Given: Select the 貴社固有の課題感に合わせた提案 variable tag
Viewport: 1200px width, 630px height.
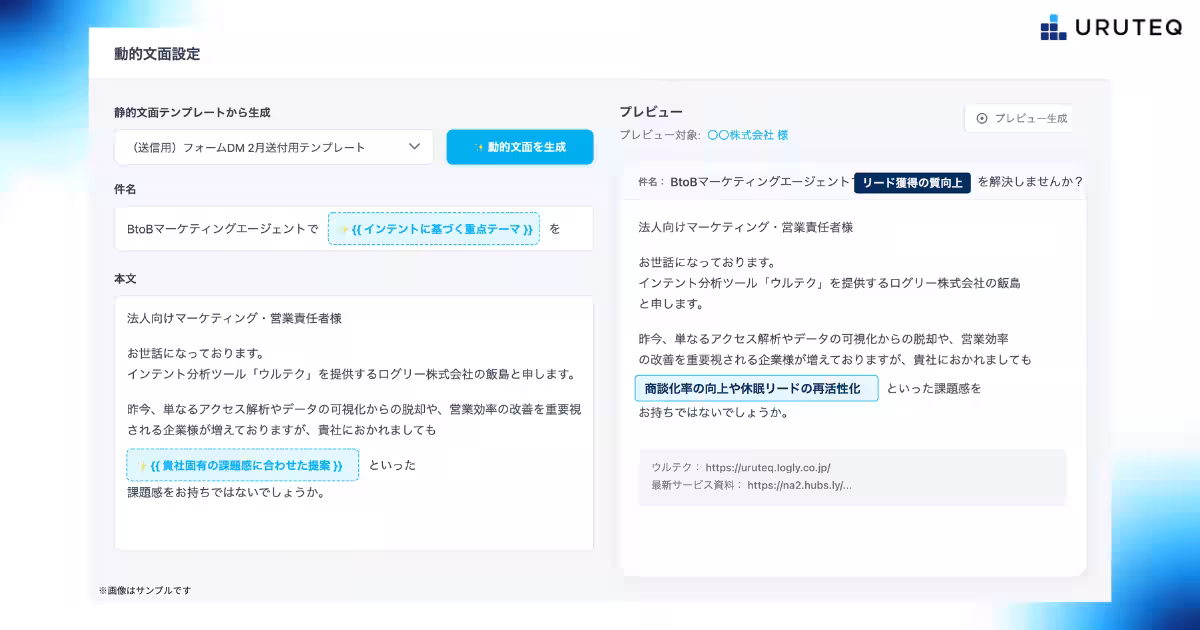Looking at the screenshot, I should point(242,465).
